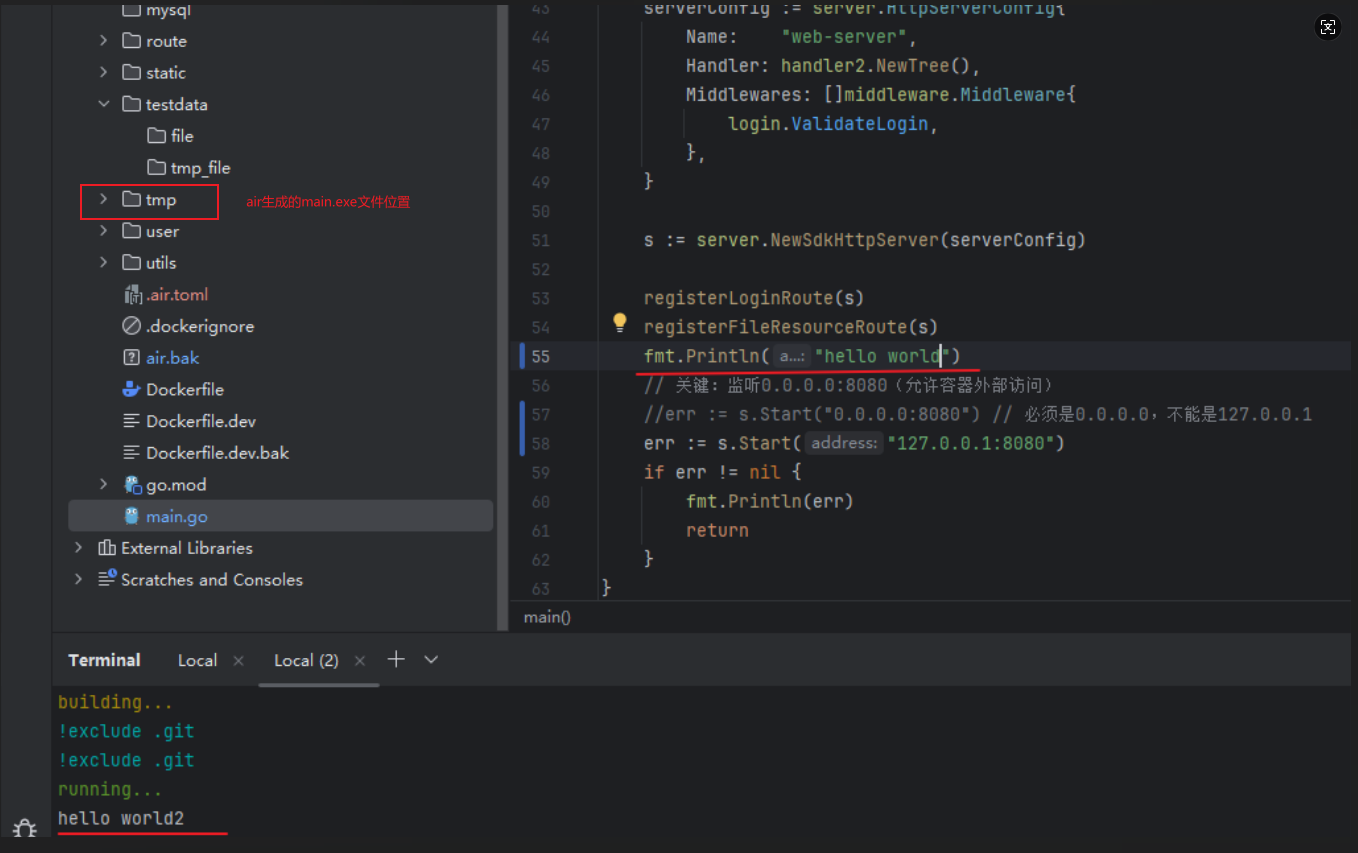
Task: Expand the route folder chevron
Action: click(x=104, y=41)
